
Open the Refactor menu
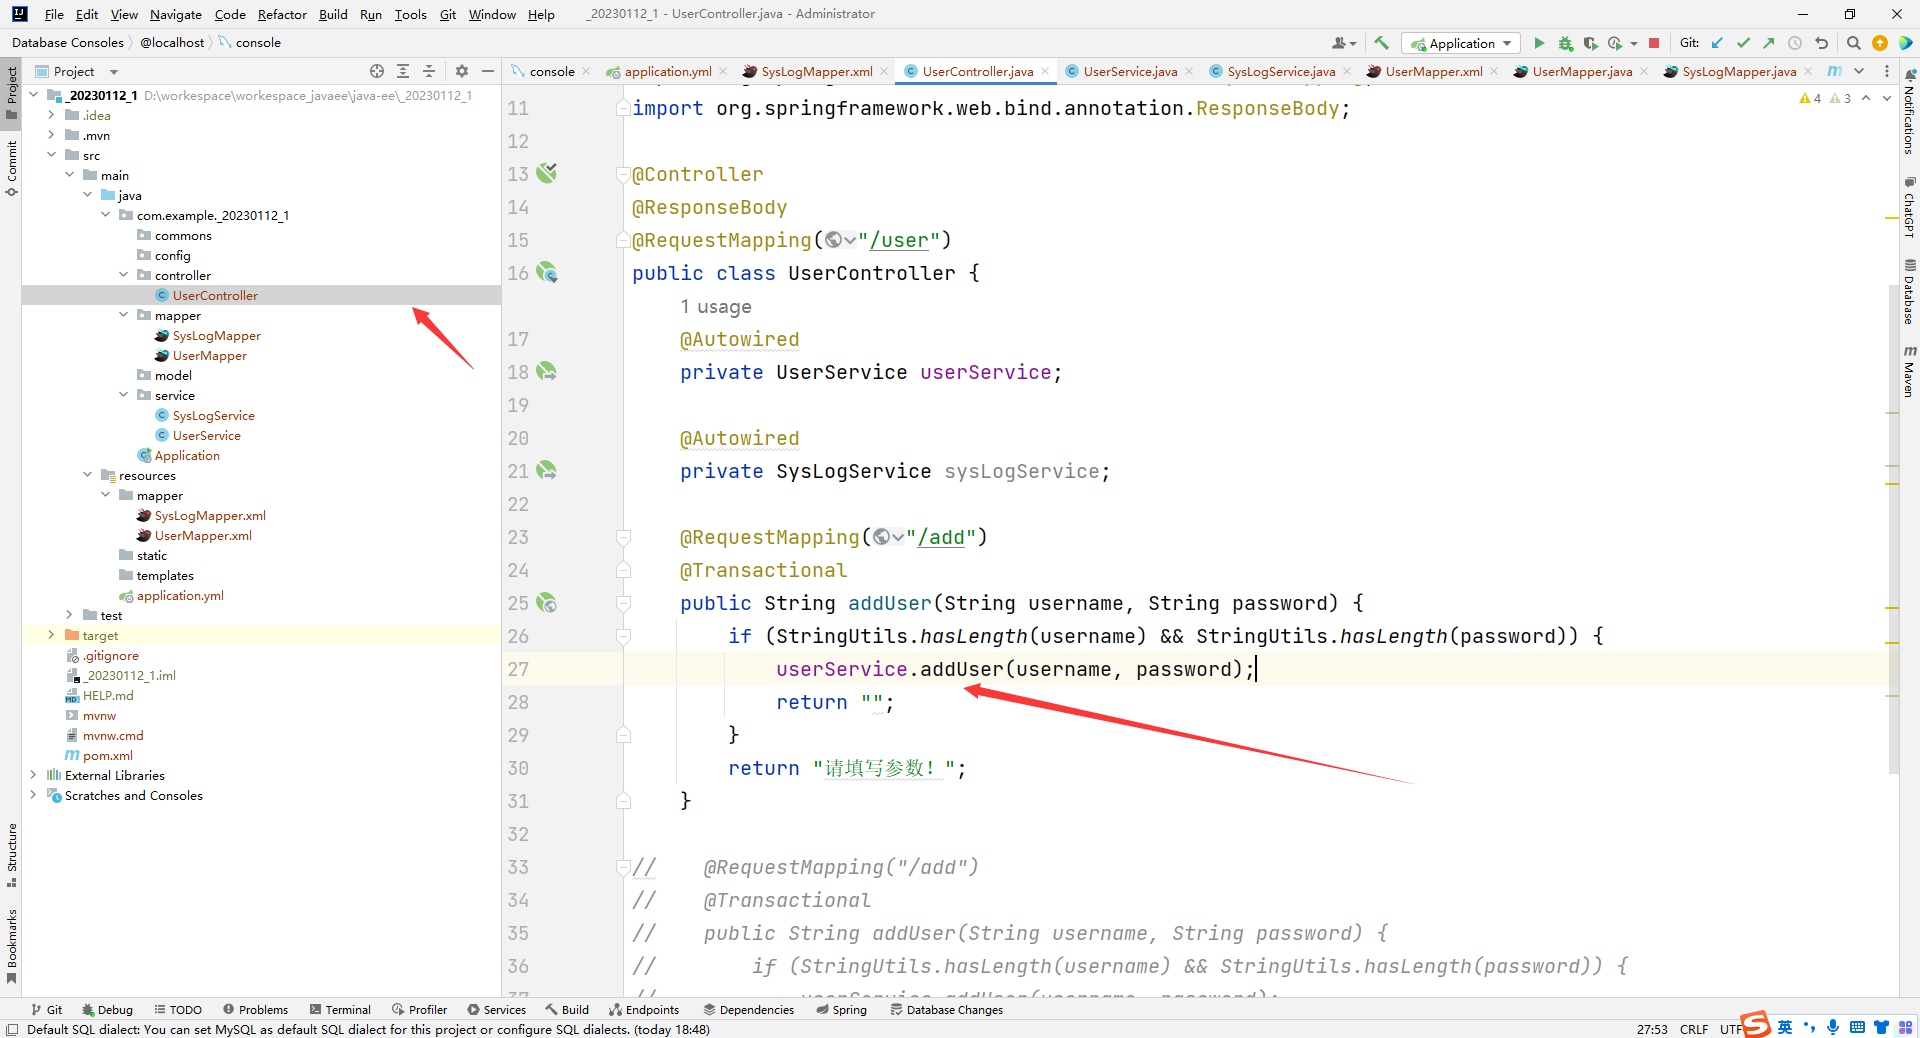pyautogui.click(x=282, y=14)
